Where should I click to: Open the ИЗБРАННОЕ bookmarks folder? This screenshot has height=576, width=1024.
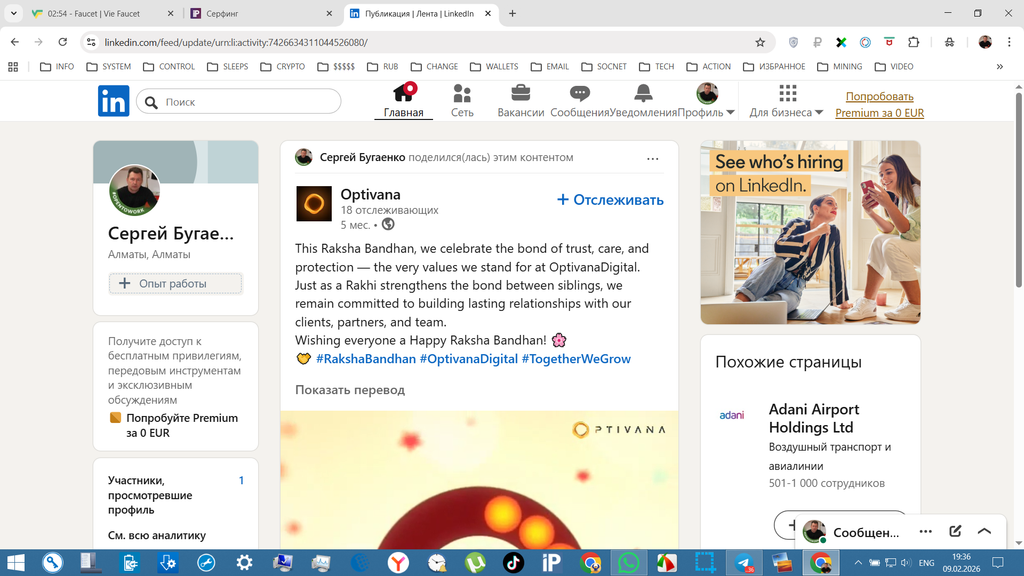click(x=775, y=67)
